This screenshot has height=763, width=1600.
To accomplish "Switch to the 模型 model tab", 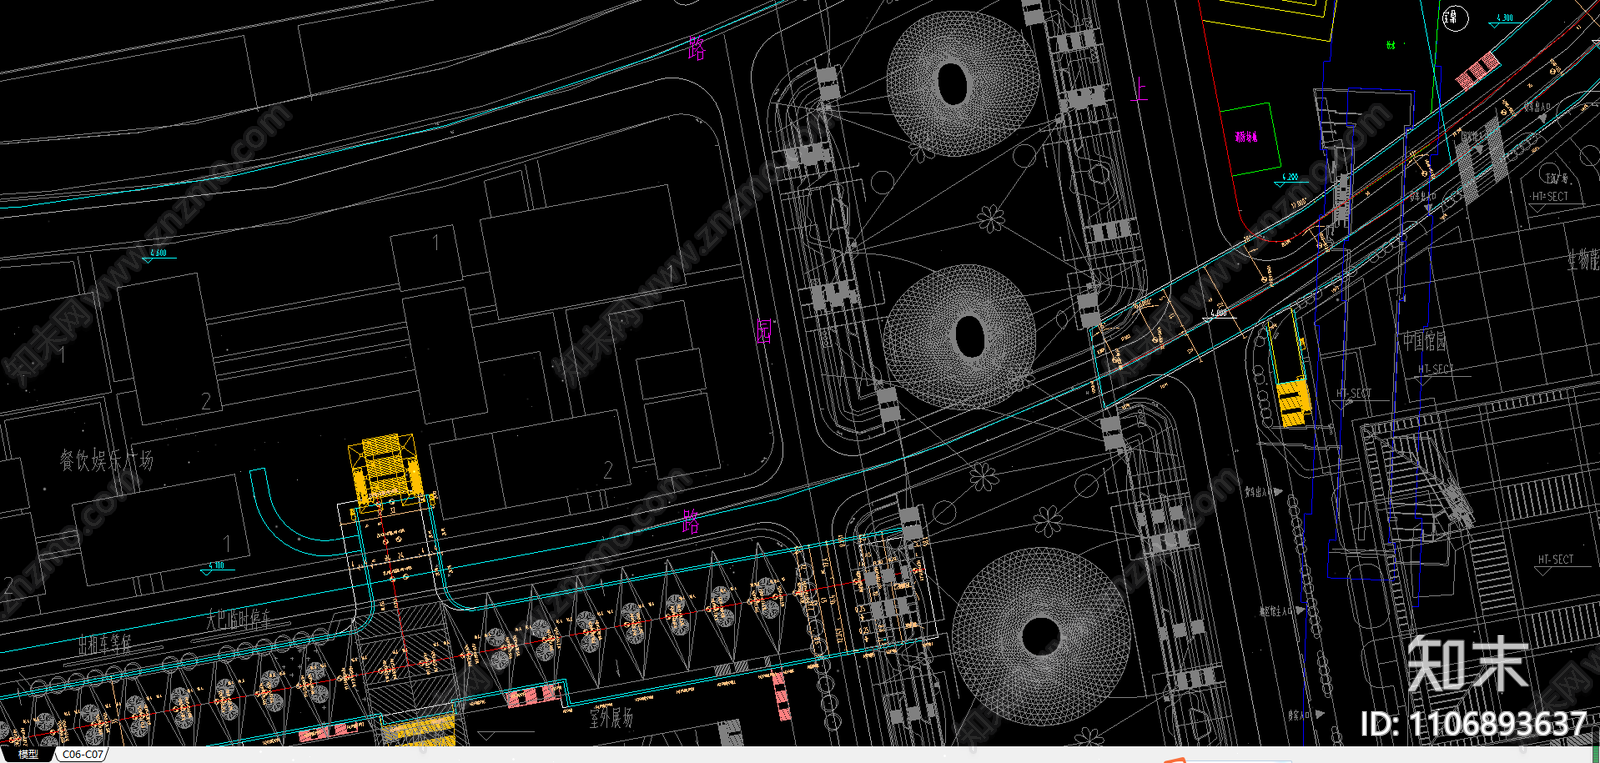I will click(x=28, y=755).
